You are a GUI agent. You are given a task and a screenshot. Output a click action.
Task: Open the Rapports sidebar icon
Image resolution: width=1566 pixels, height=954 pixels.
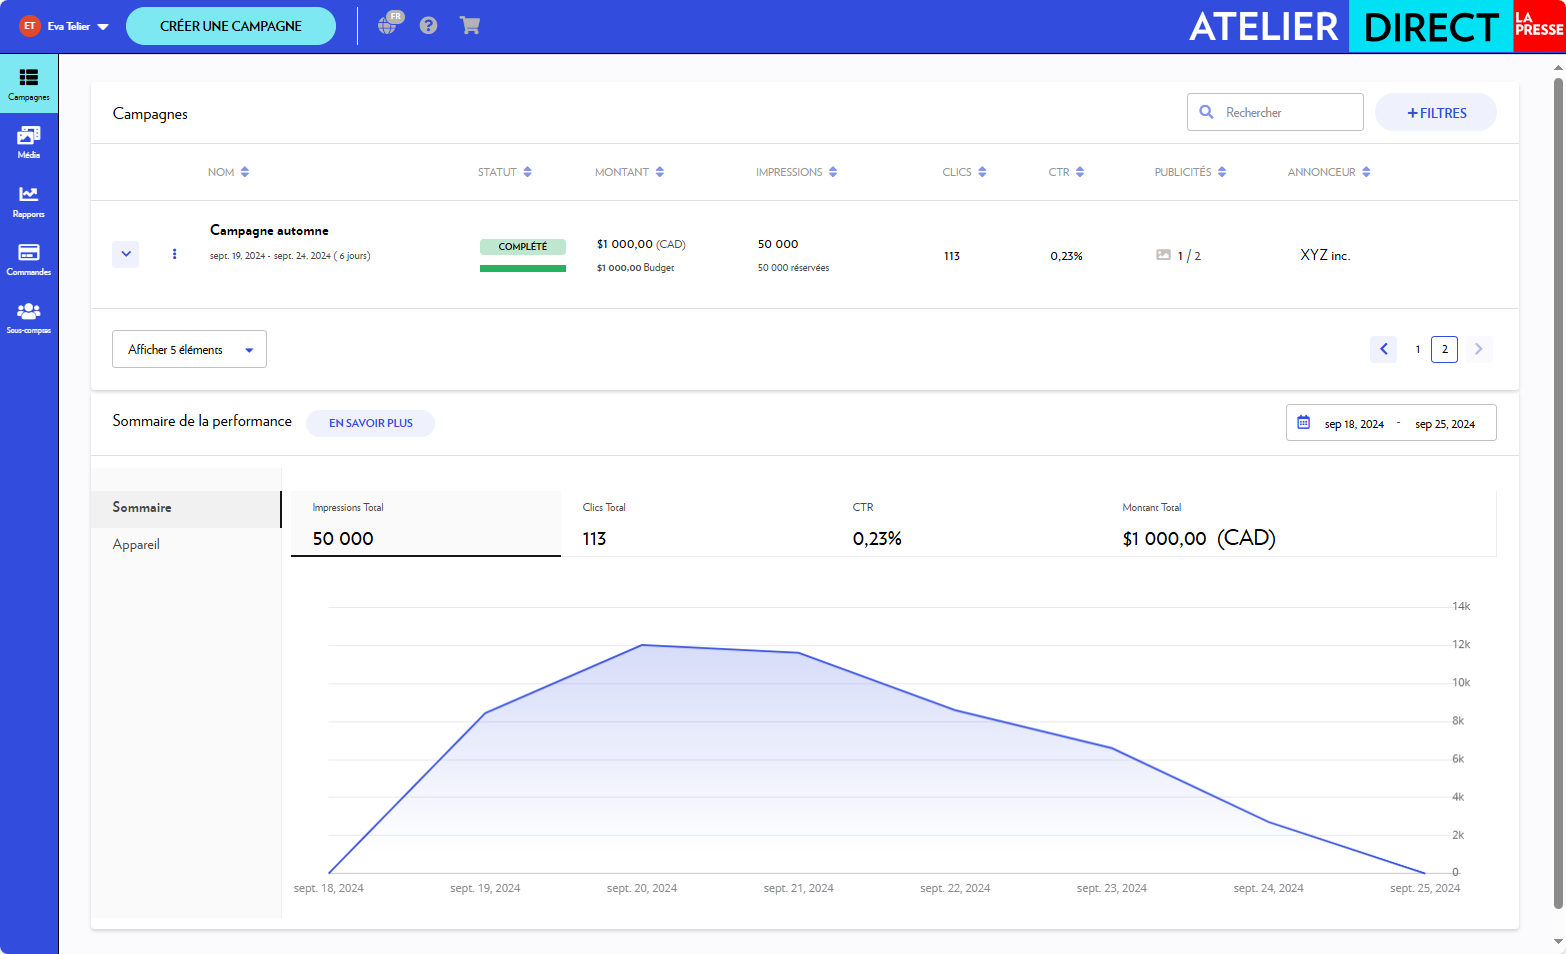[29, 200]
